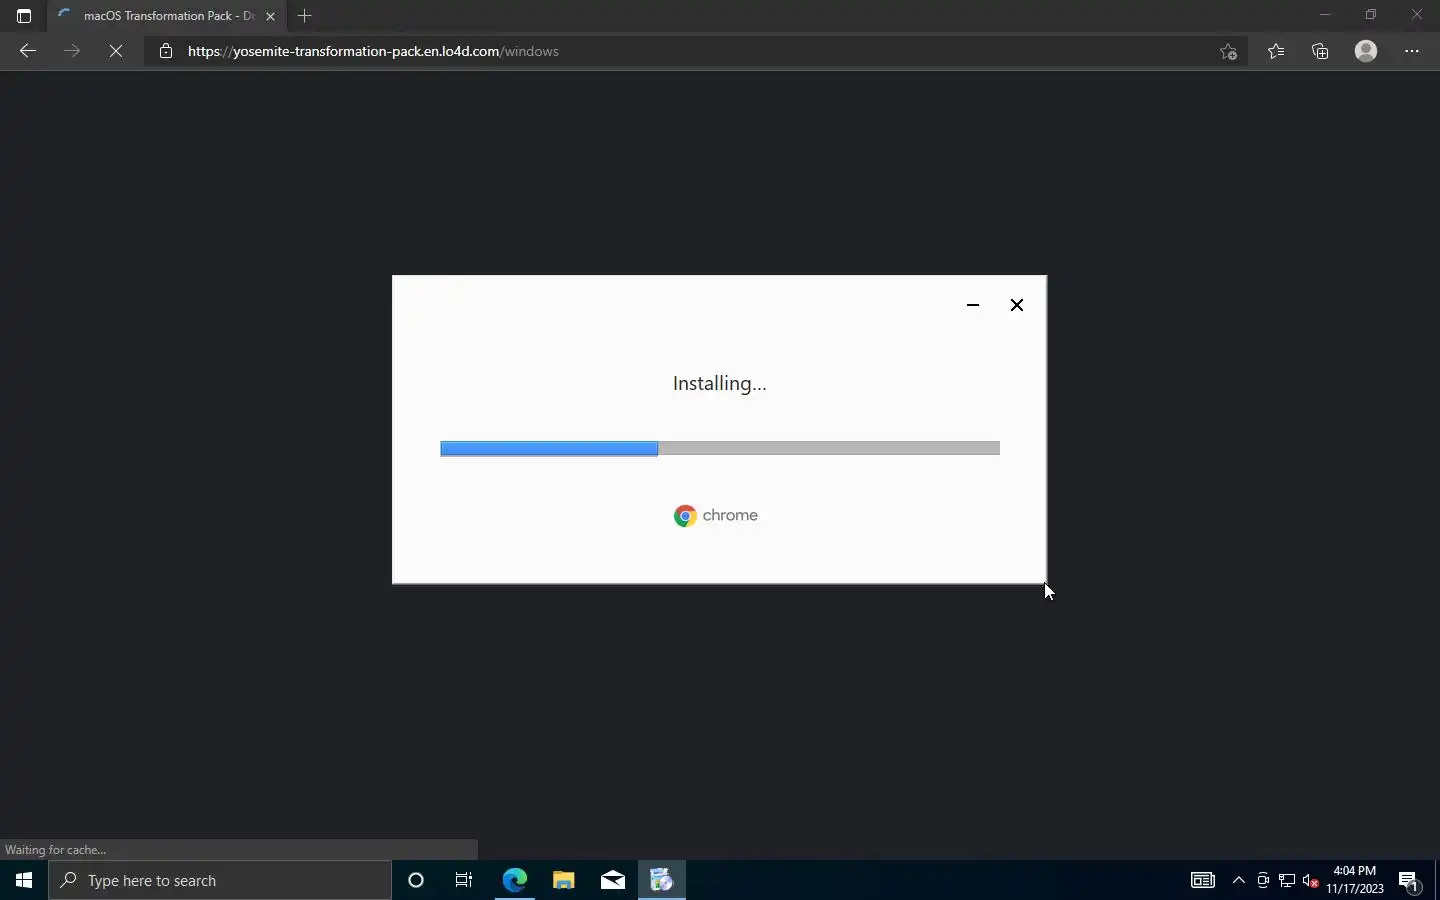Switch to Microsoft Edge in taskbar
Screen dimensions: 1440x900
[x=514, y=880]
